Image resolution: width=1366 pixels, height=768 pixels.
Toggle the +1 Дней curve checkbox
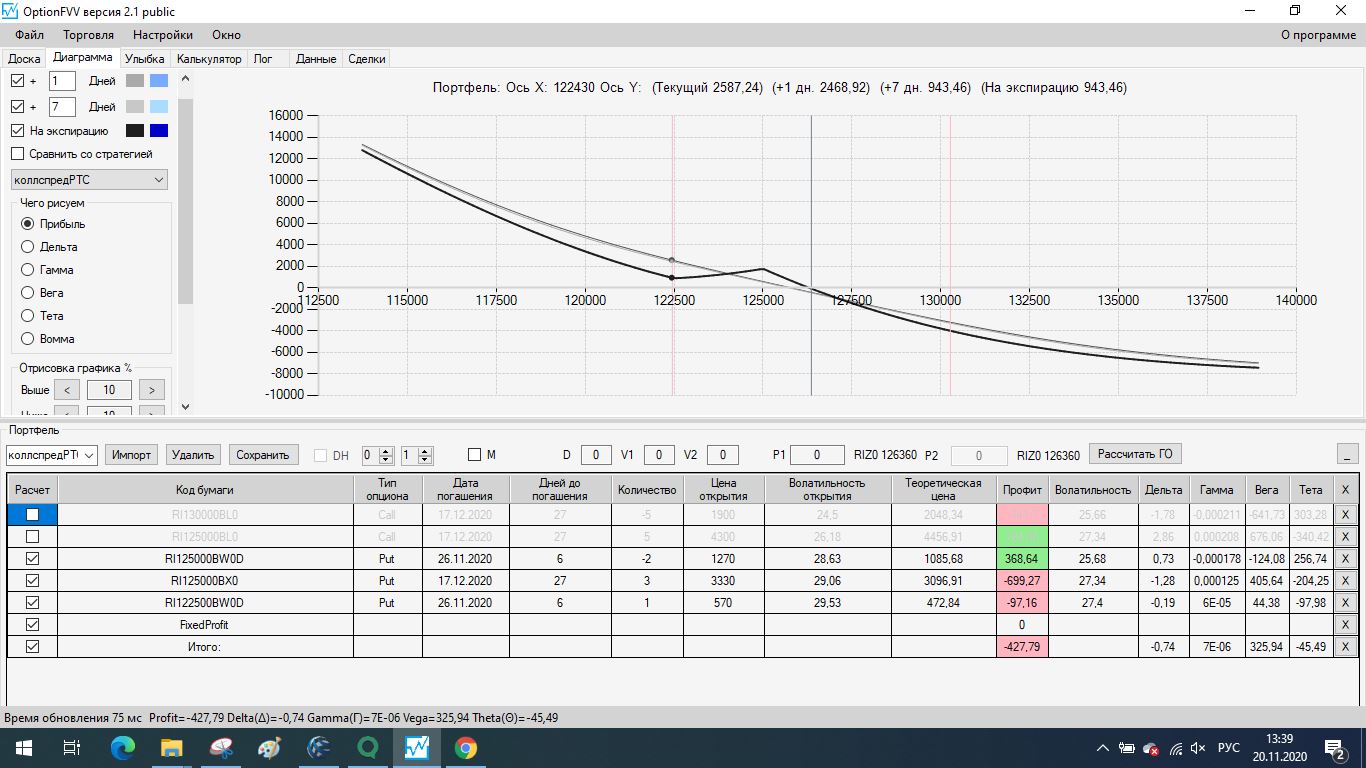click(17, 80)
